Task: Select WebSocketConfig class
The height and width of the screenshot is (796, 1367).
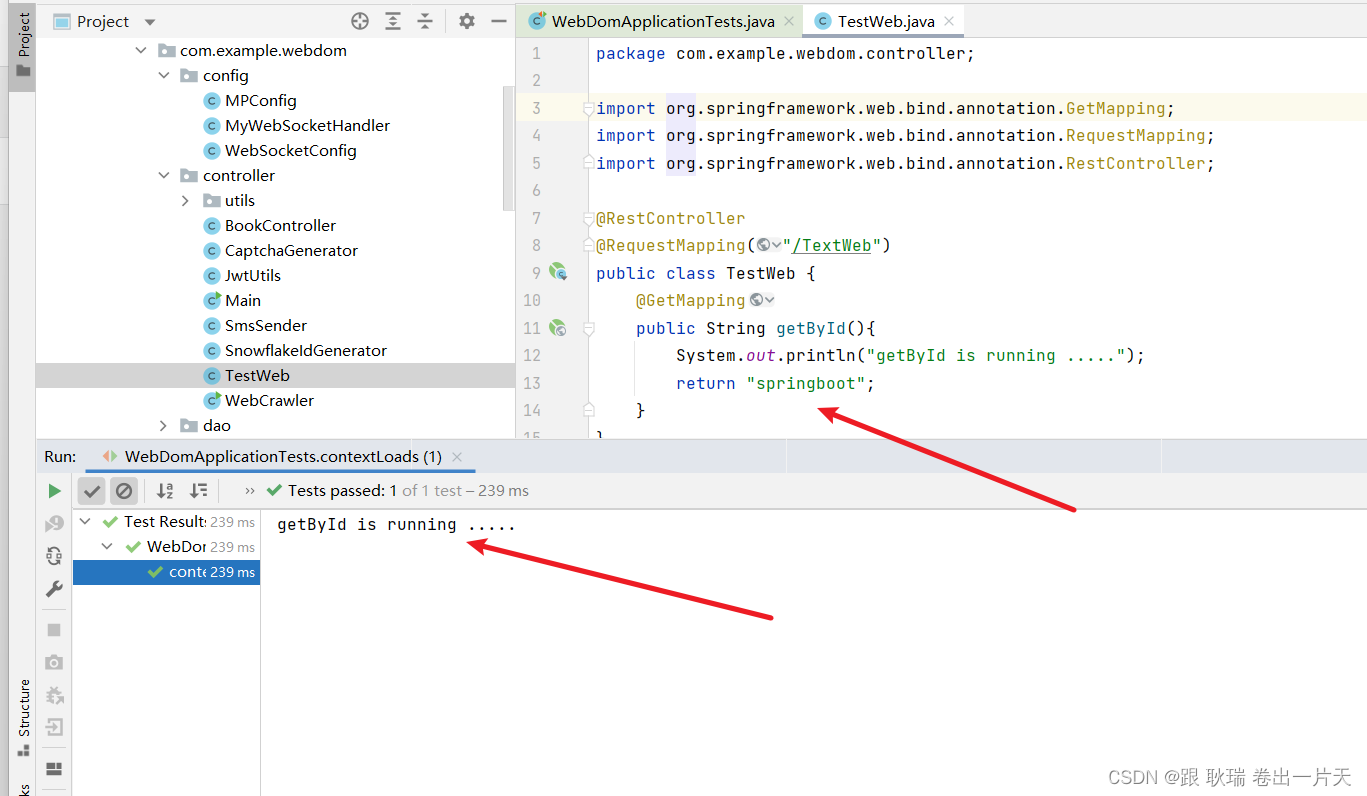Action: pos(290,150)
